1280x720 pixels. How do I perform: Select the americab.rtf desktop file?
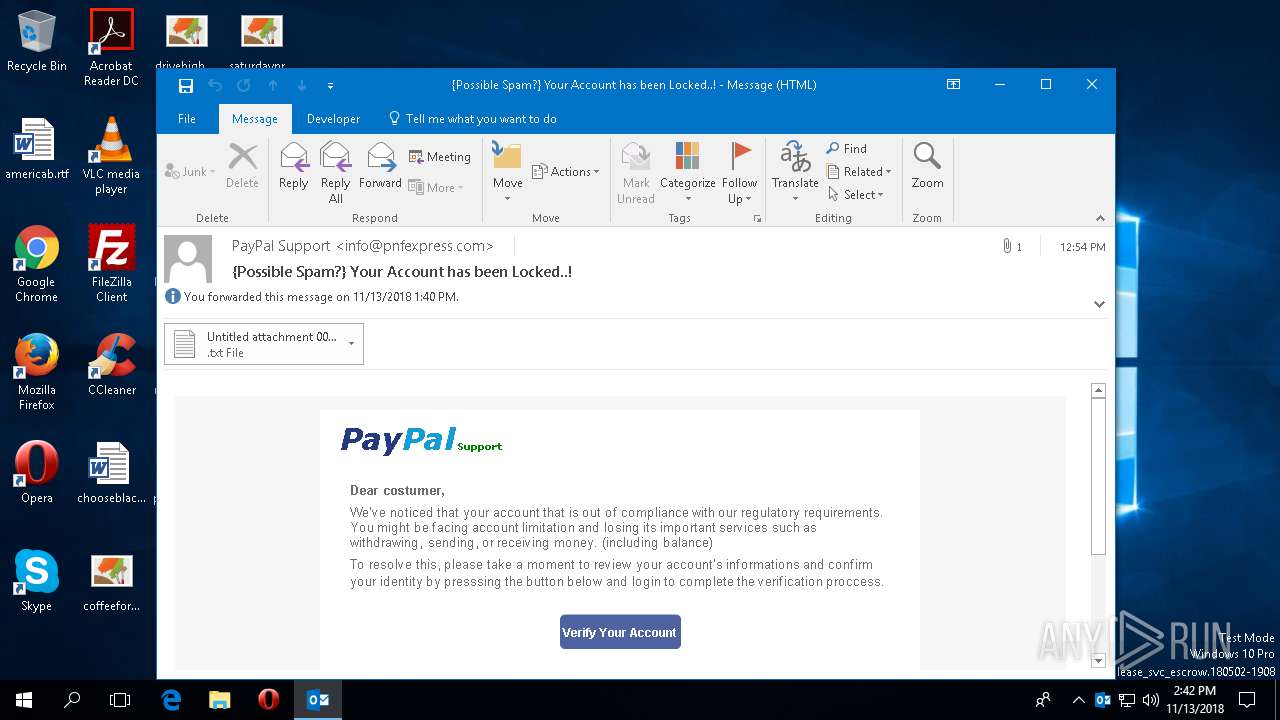point(37,150)
